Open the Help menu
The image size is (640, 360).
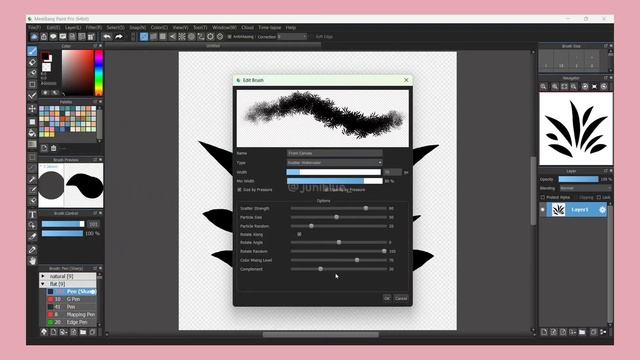coord(291,28)
